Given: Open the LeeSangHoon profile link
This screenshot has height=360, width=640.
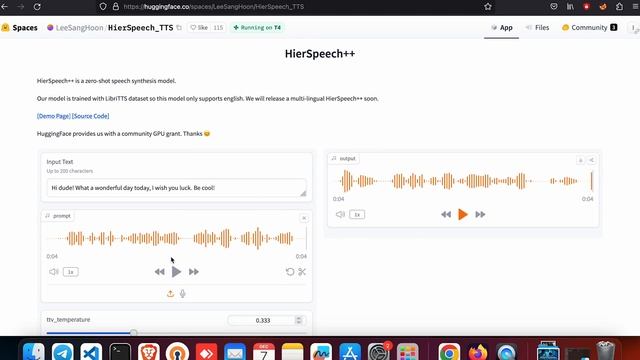Looking at the screenshot, I should click(x=79, y=27).
